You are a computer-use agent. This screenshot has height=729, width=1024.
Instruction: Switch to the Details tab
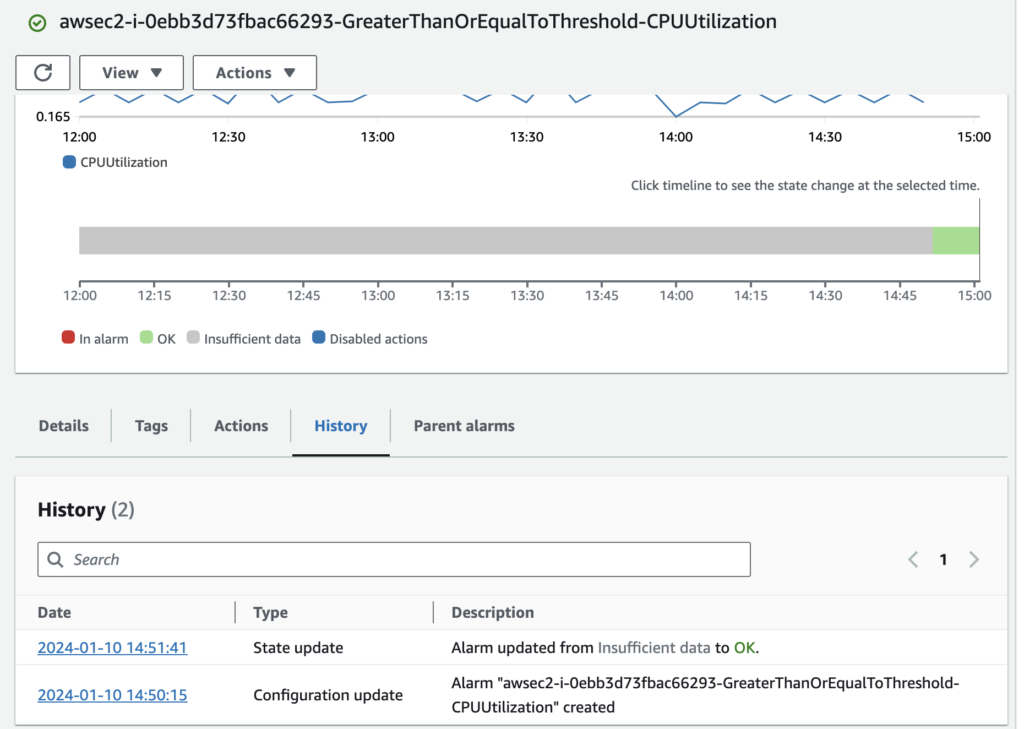63,426
